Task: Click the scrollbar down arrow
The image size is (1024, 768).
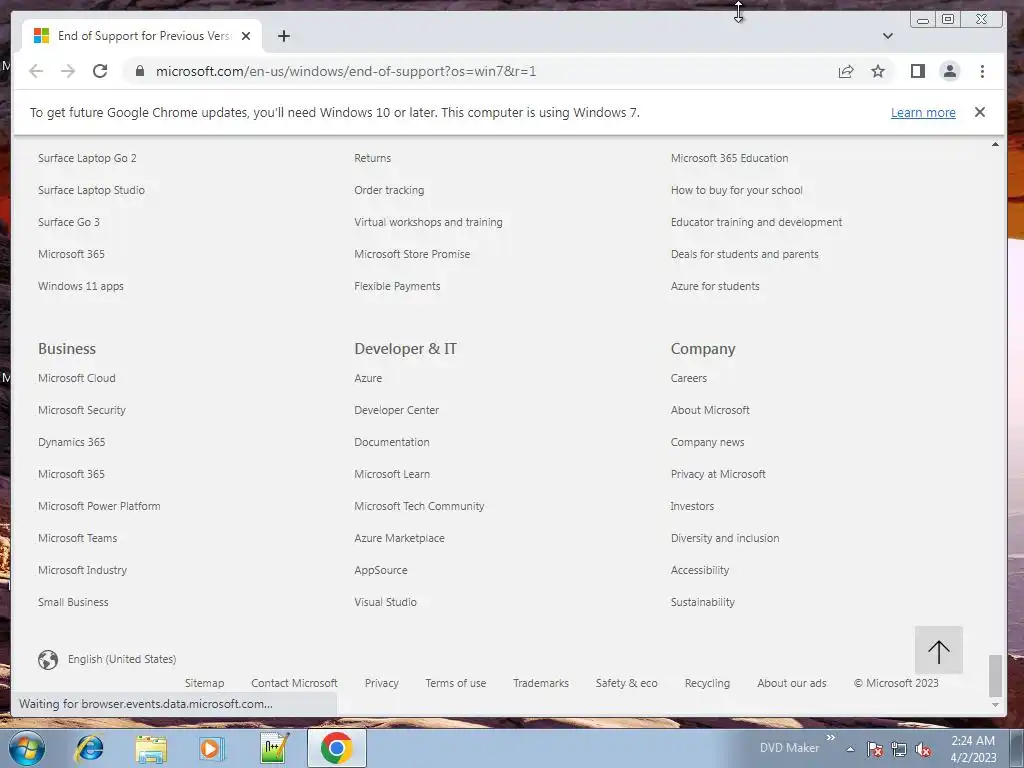Action: click(x=995, y=705)
